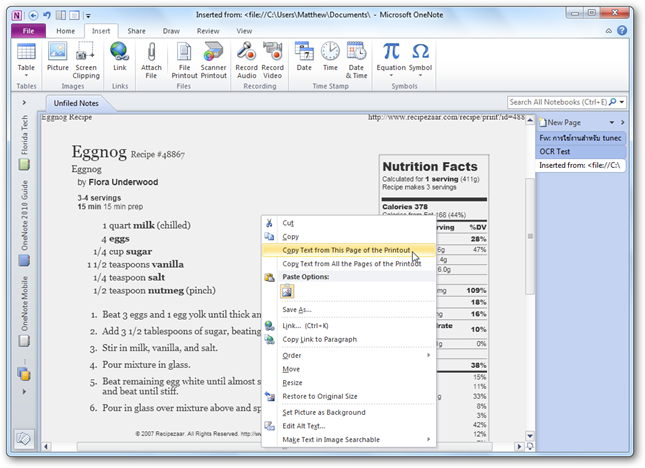Open the Symbol dropdown arrow
Image resolution: width=645 pixels, height=468 pixels.
(420, 76)
